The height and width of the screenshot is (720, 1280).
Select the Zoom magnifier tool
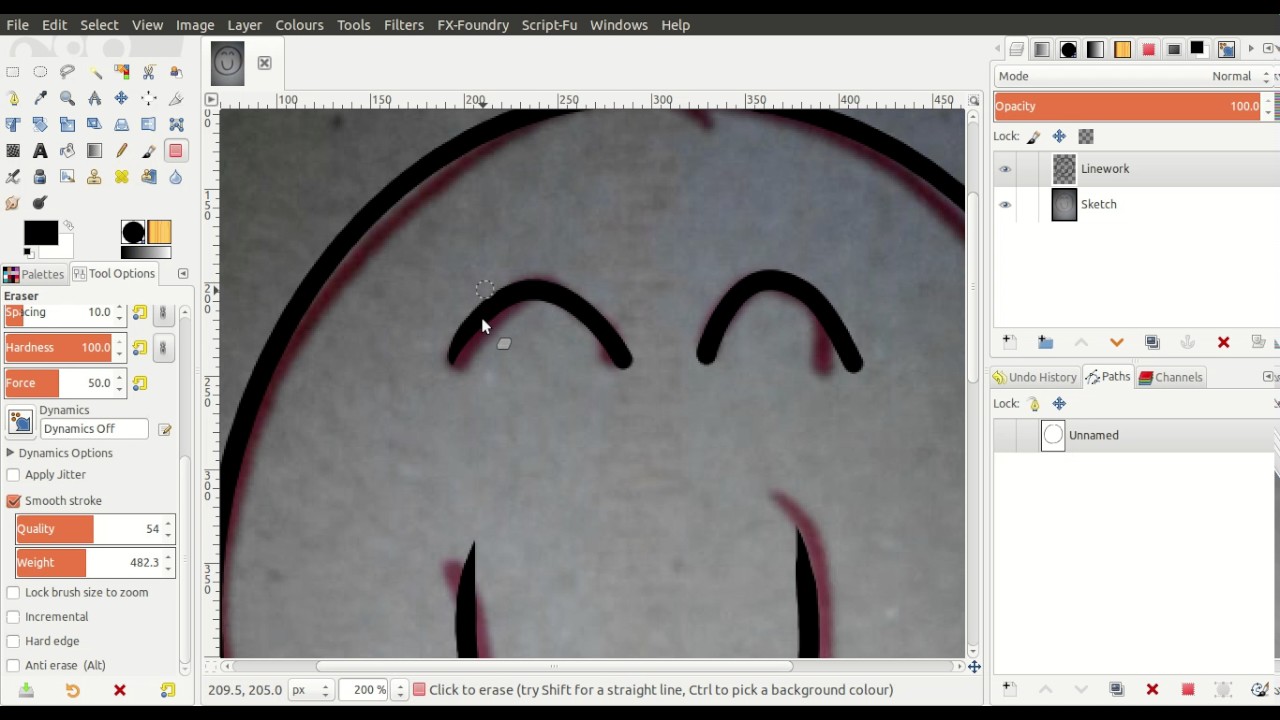coord(67,98)
